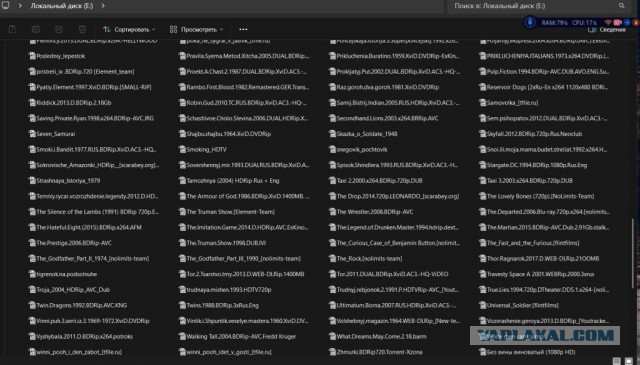The height and width of the screenshot is (365, 640).
Task: Select file Pyatiy.Element.1997.XviD.BDRip.[SMALL-RiP]
Action: 90,87
